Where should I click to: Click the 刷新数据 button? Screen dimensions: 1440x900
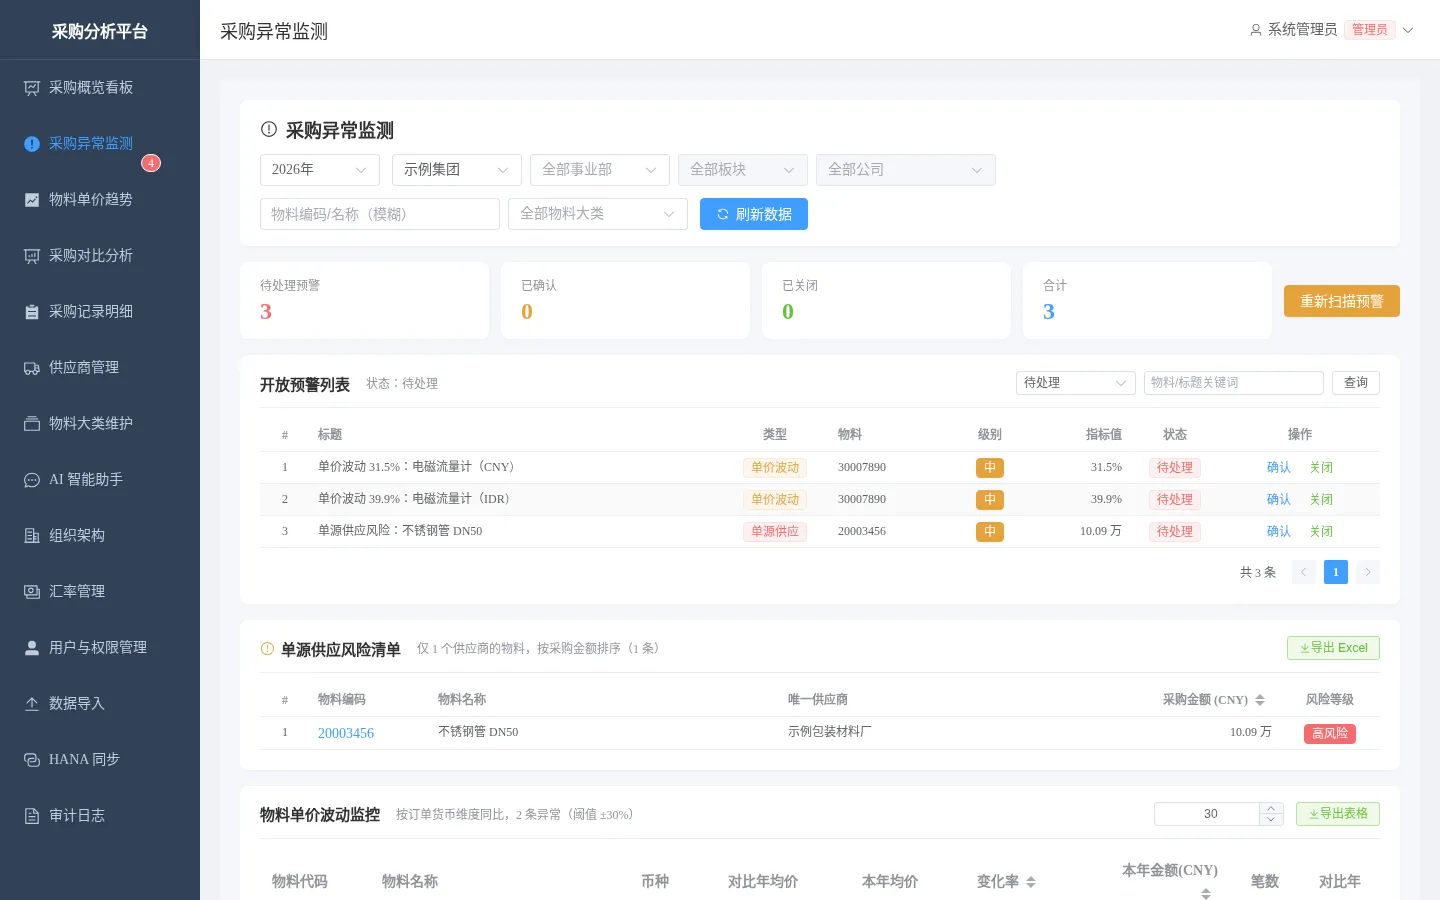[754, 214]
